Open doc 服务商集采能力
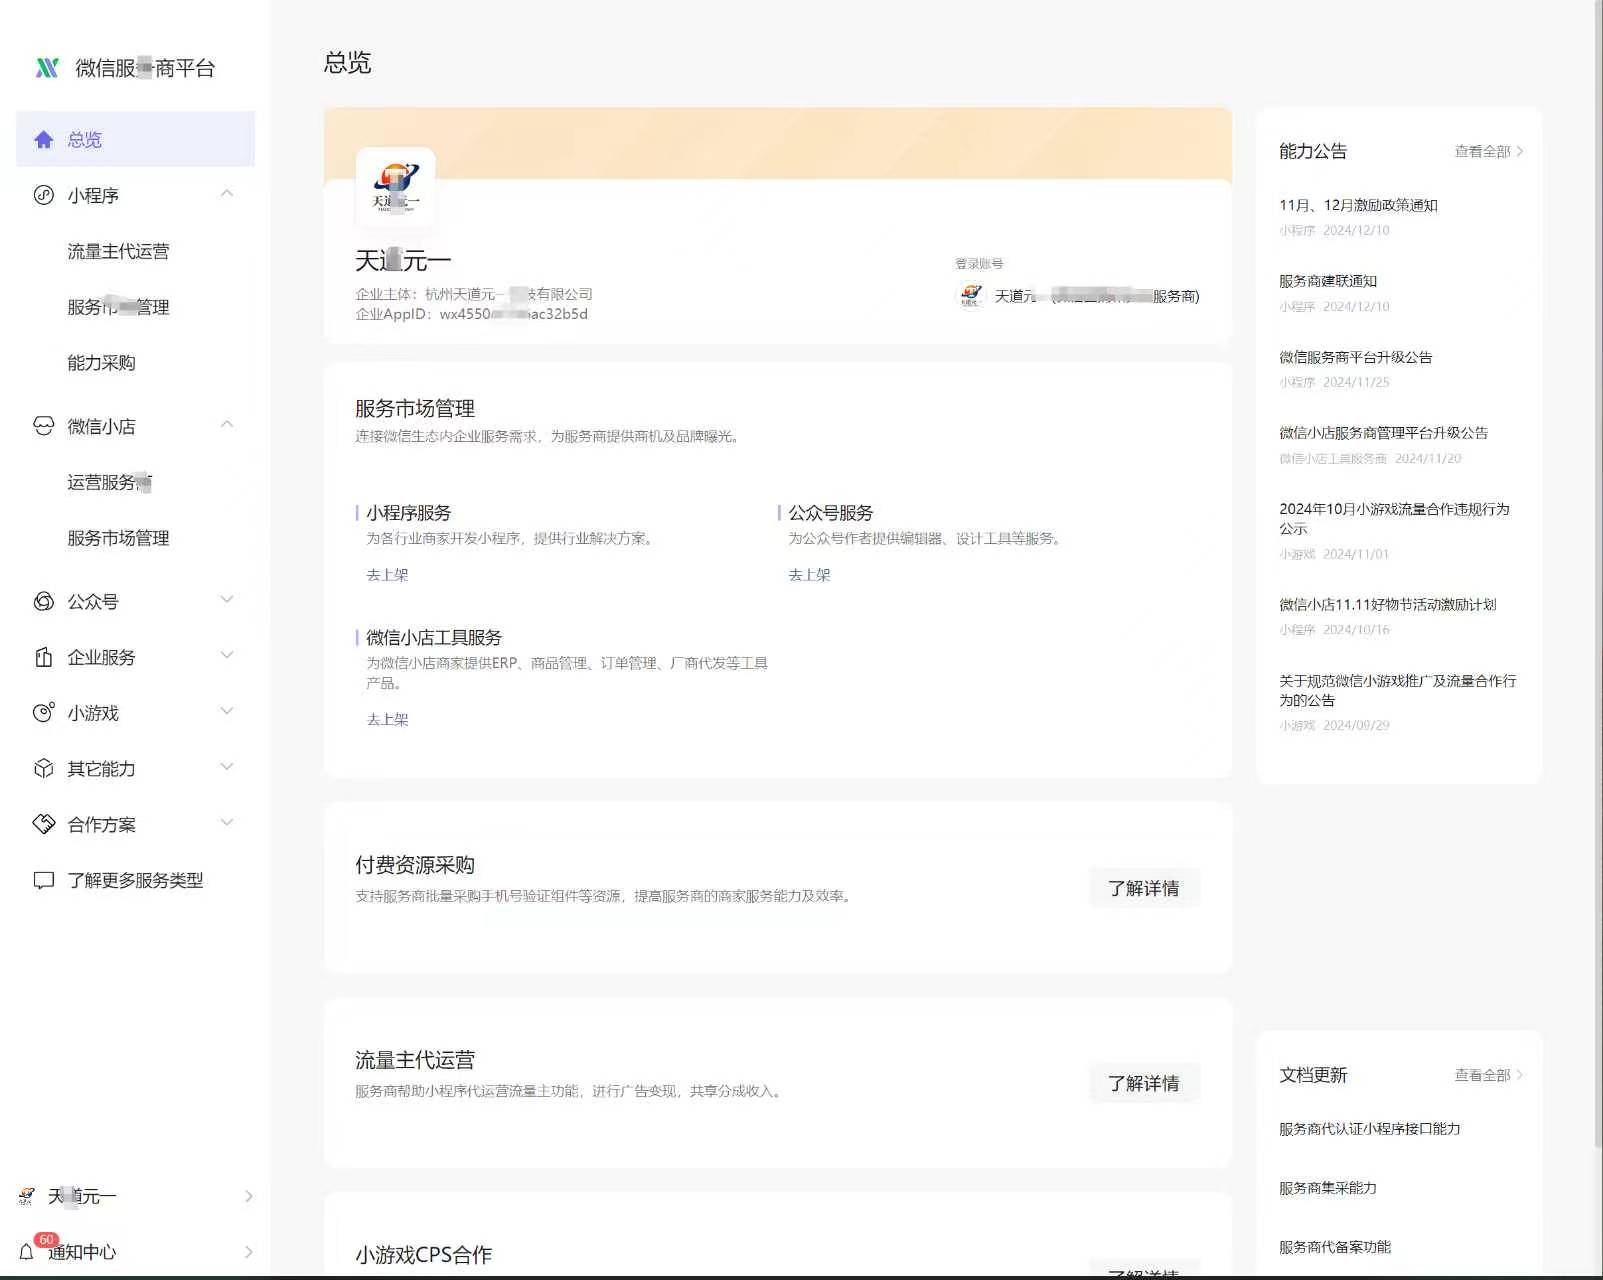Screen dimensions: 1603x1280 (x=1327, y=1188)
